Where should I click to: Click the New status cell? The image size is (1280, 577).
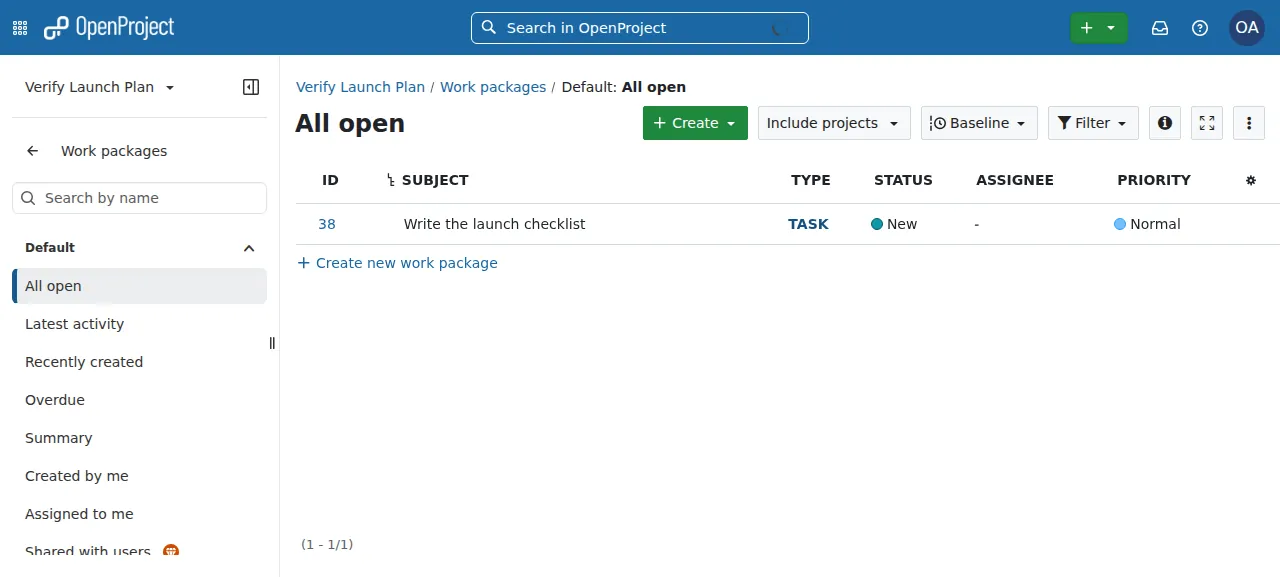tap(894, 224)
